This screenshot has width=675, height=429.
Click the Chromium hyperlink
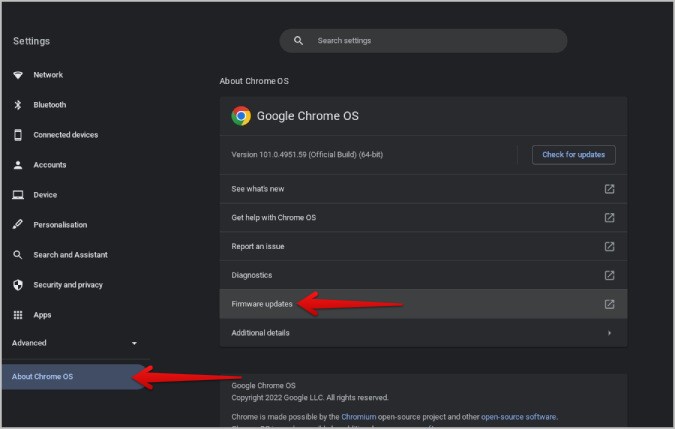(x=358, y=417)
